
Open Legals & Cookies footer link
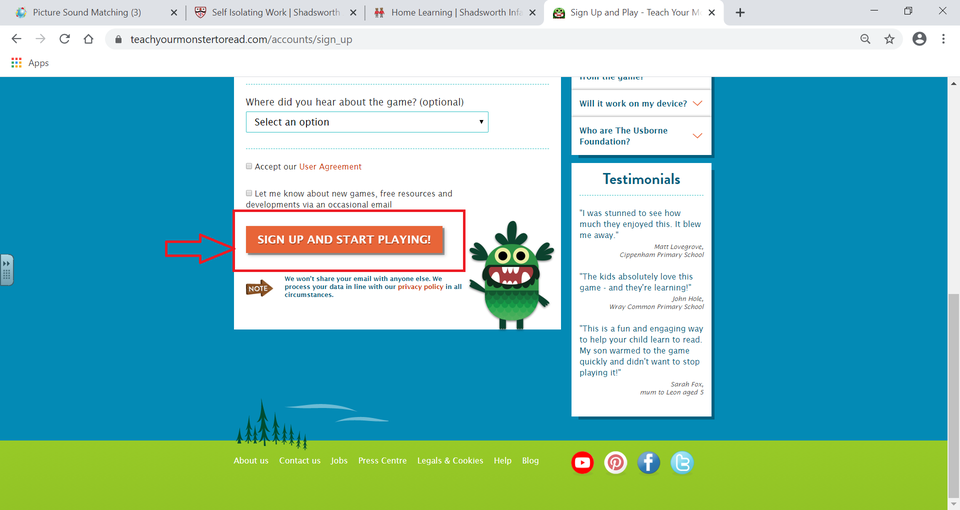450,460
